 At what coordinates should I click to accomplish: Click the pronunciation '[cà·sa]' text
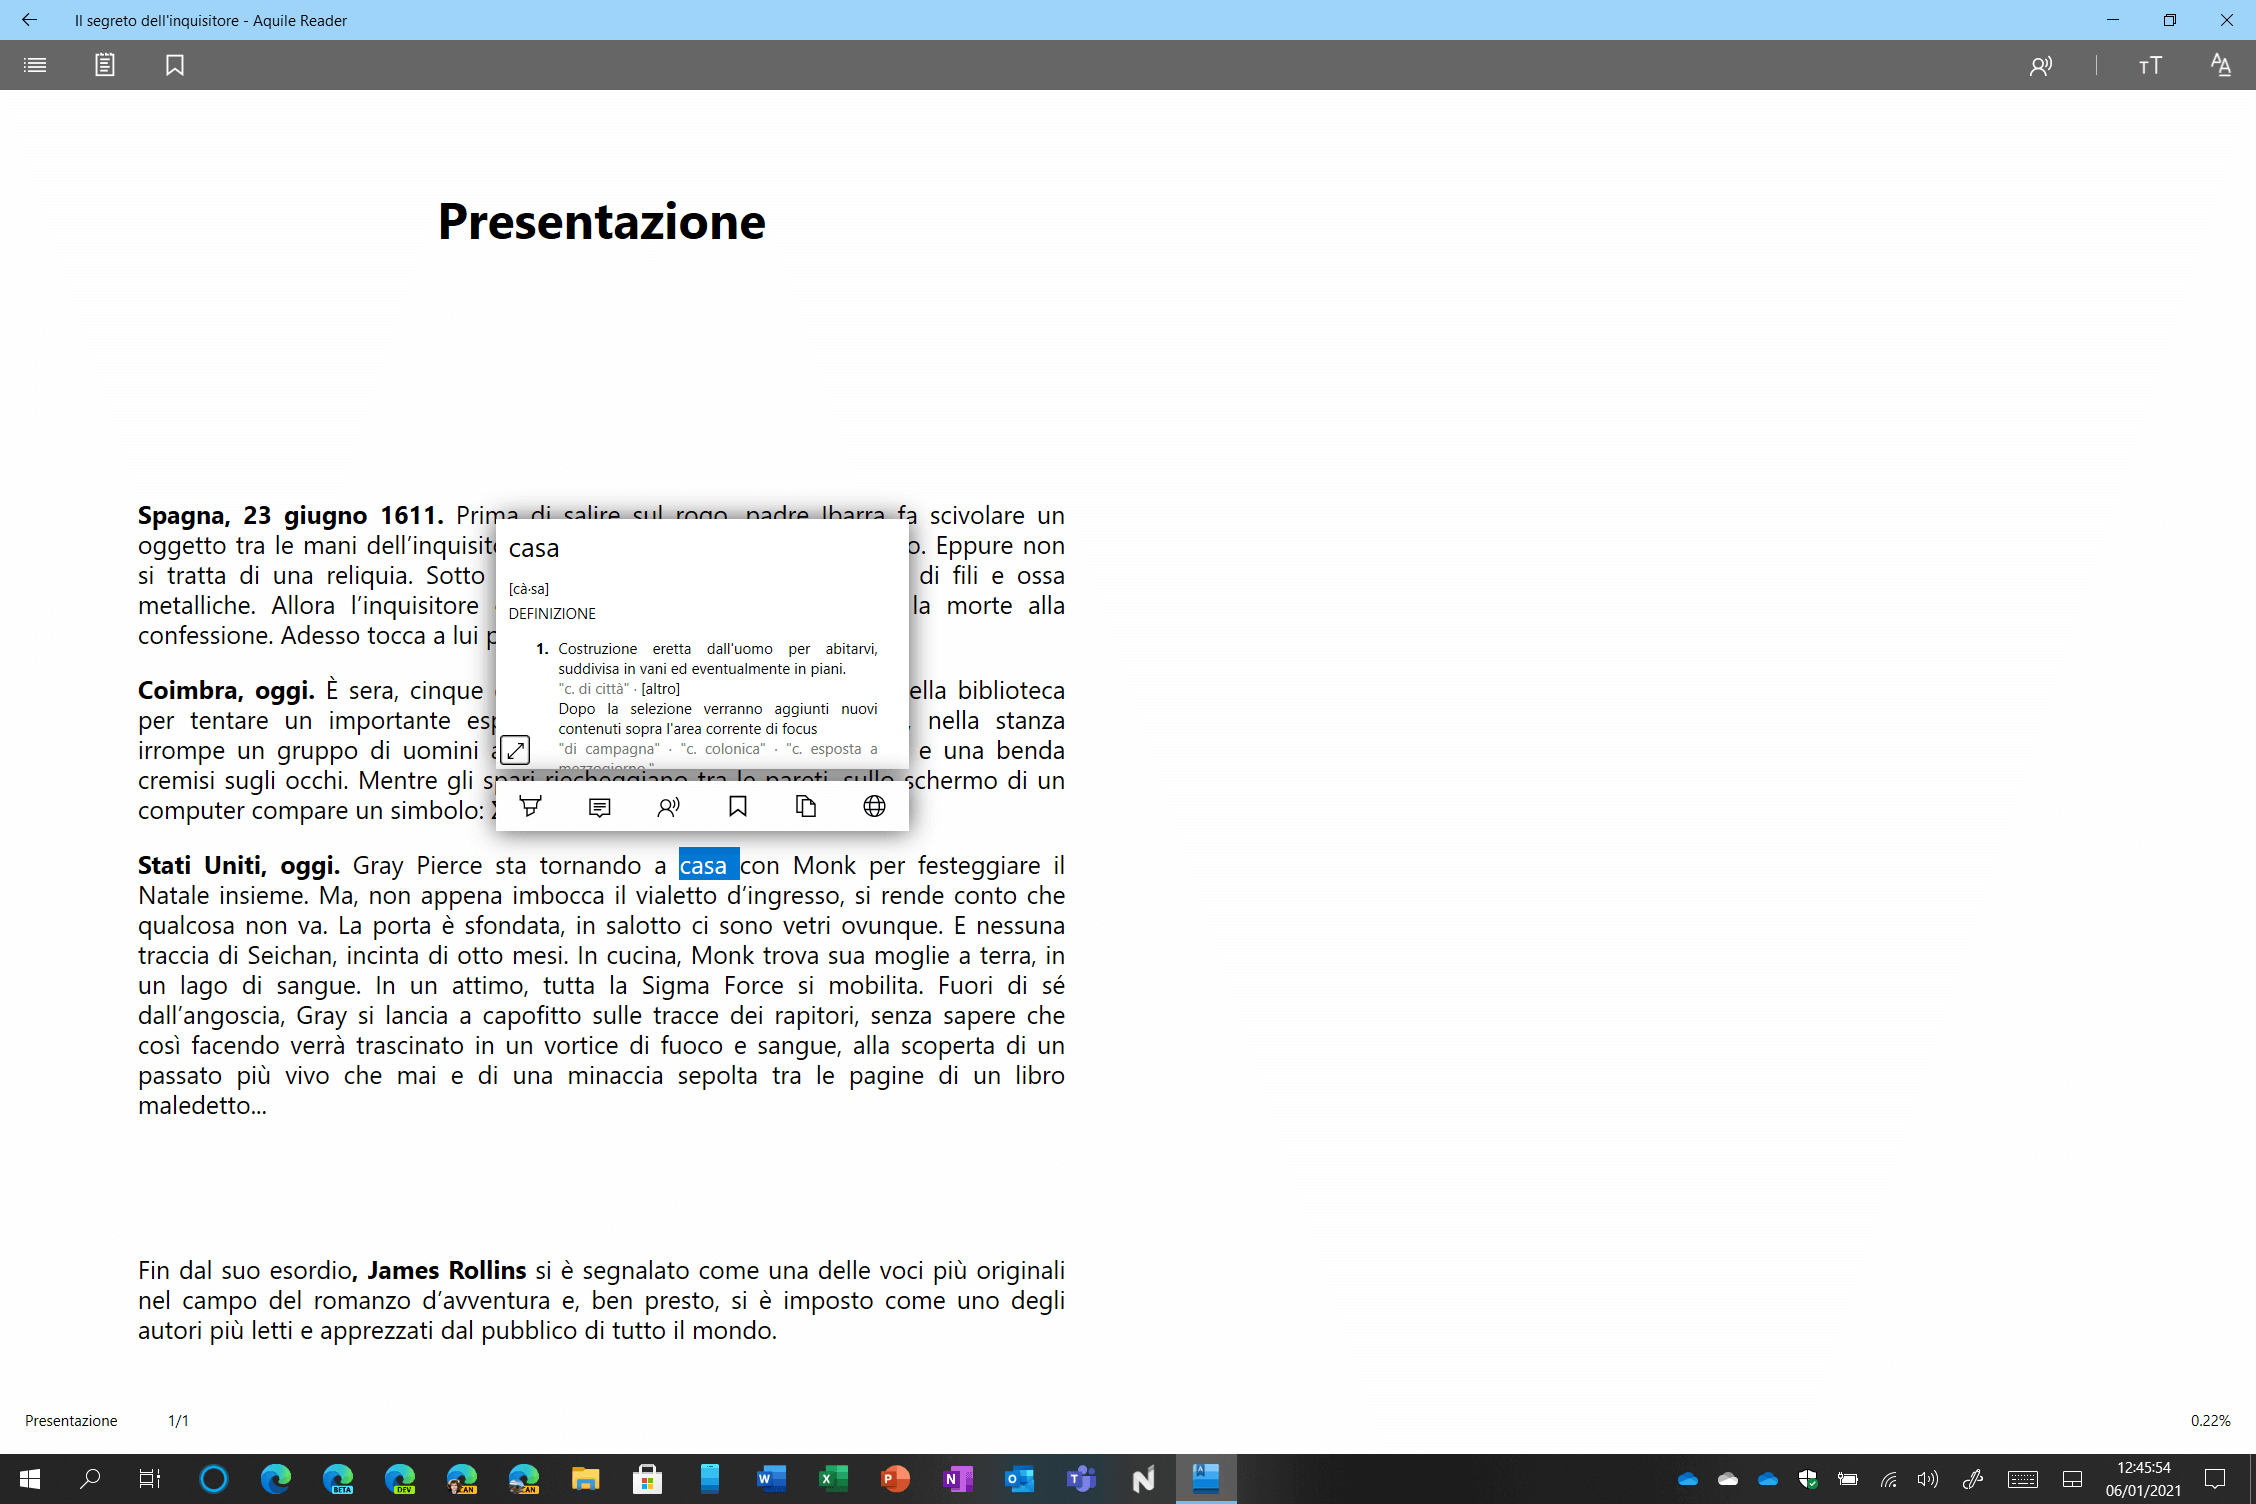[528, 589]
